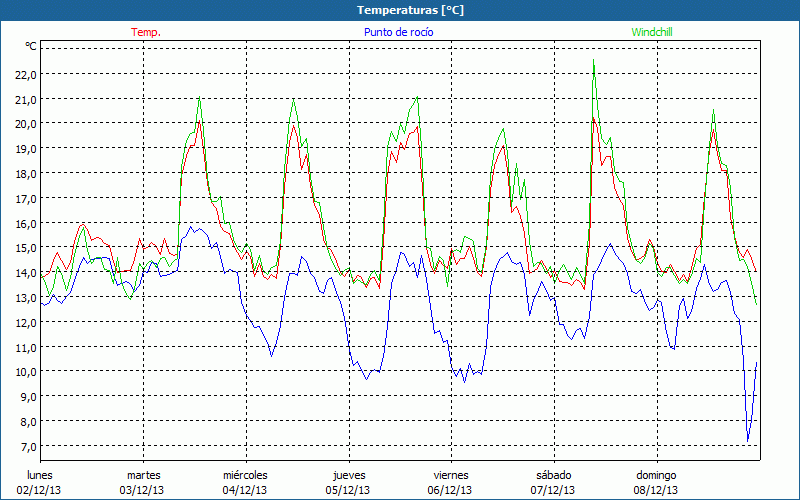Screen dimensions: 800x500
Task: Select the "viernes" day label
Action: tap(451, 475)
